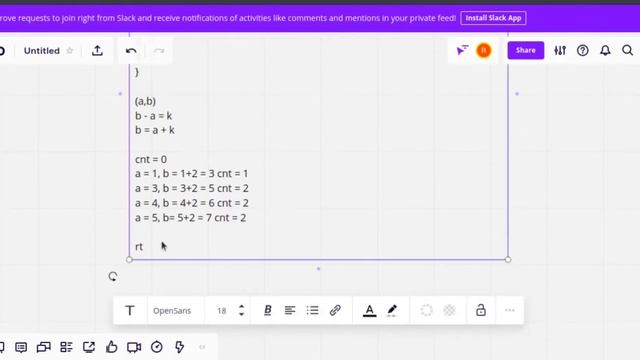The width and height of the screenshot is (640, 360).
Task: Open the cards list icon
Action: click(66, 347)
